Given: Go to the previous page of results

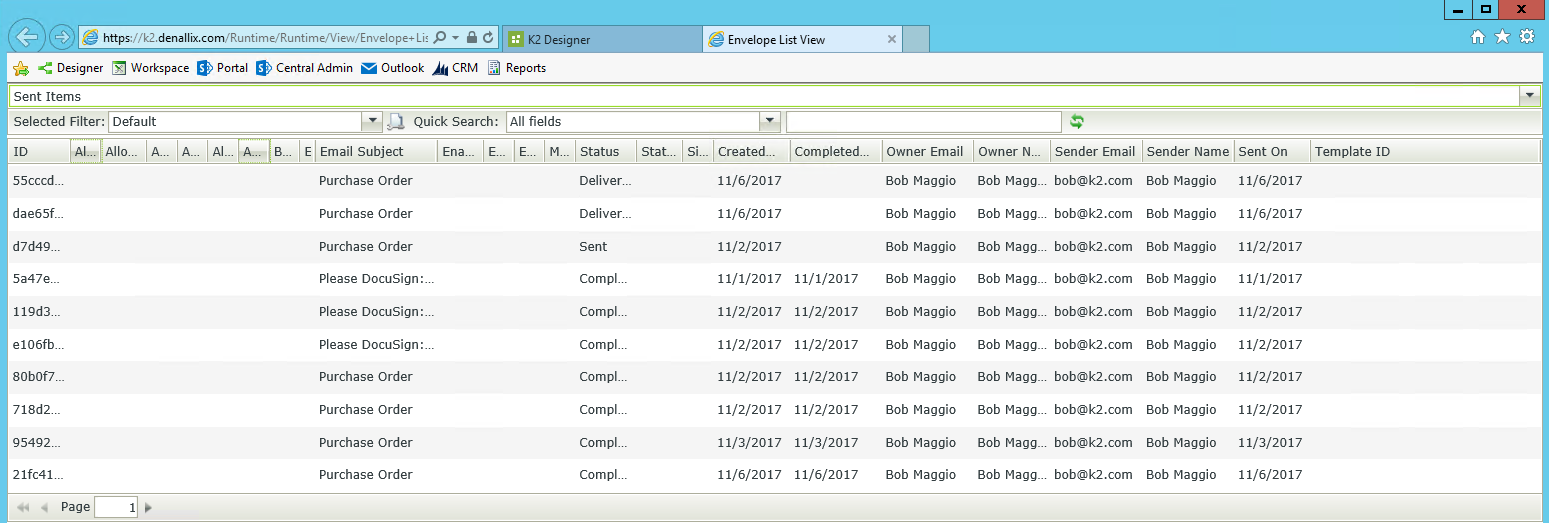Looking at the screenshot, I should click(x=44, y=507).
